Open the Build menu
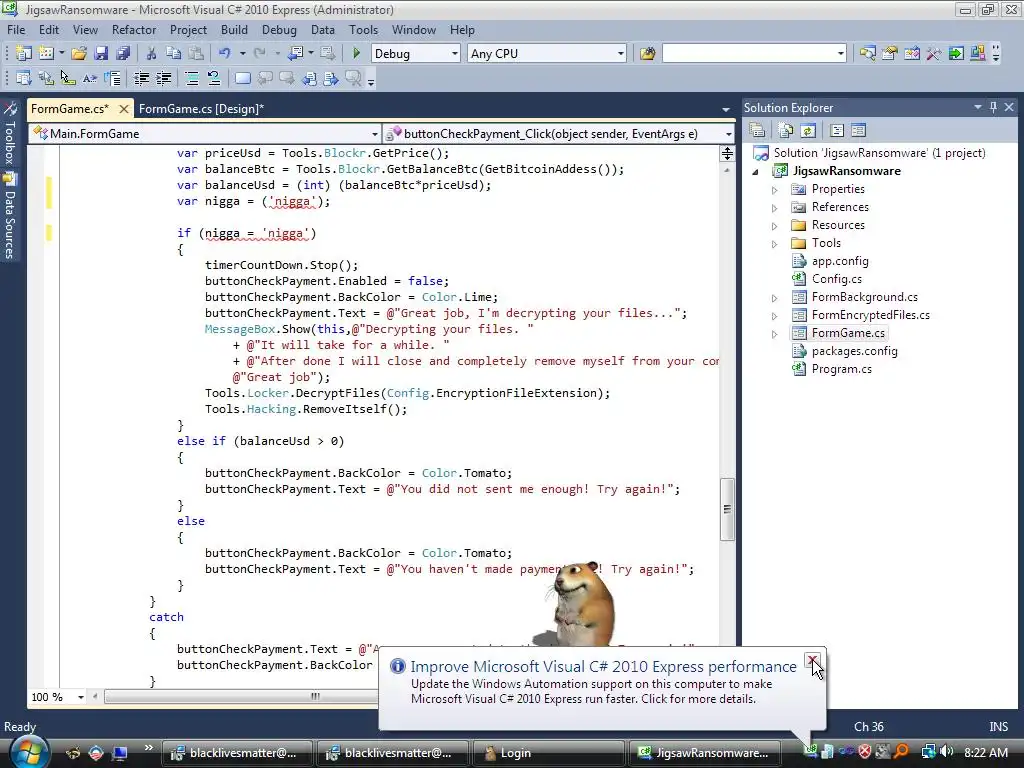Screen dimensions: 1024x768 (x=234, y=30)
